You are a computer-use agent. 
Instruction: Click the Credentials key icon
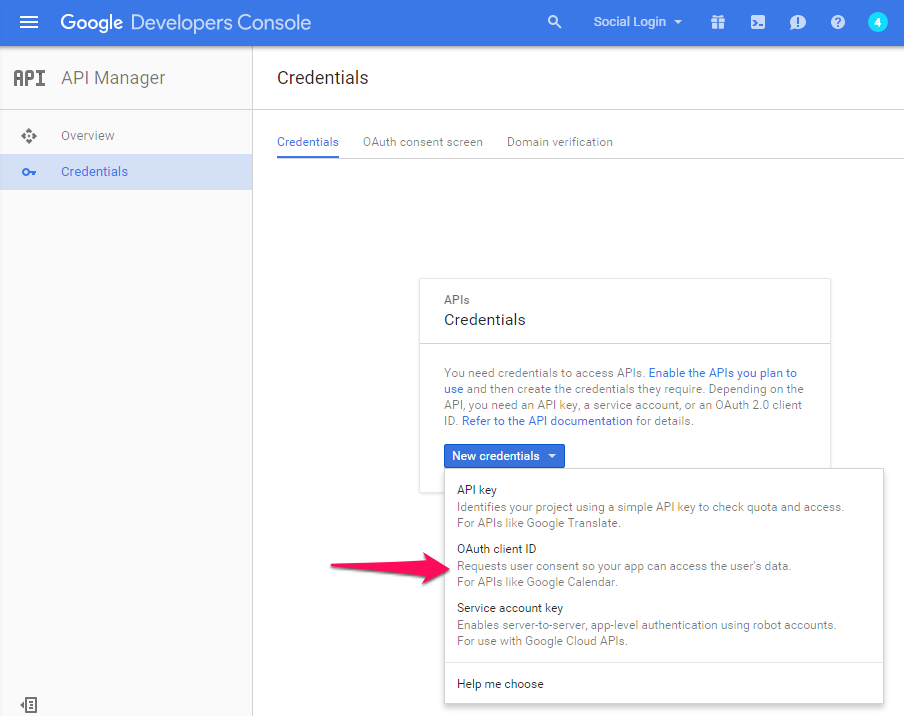(29, 172)
